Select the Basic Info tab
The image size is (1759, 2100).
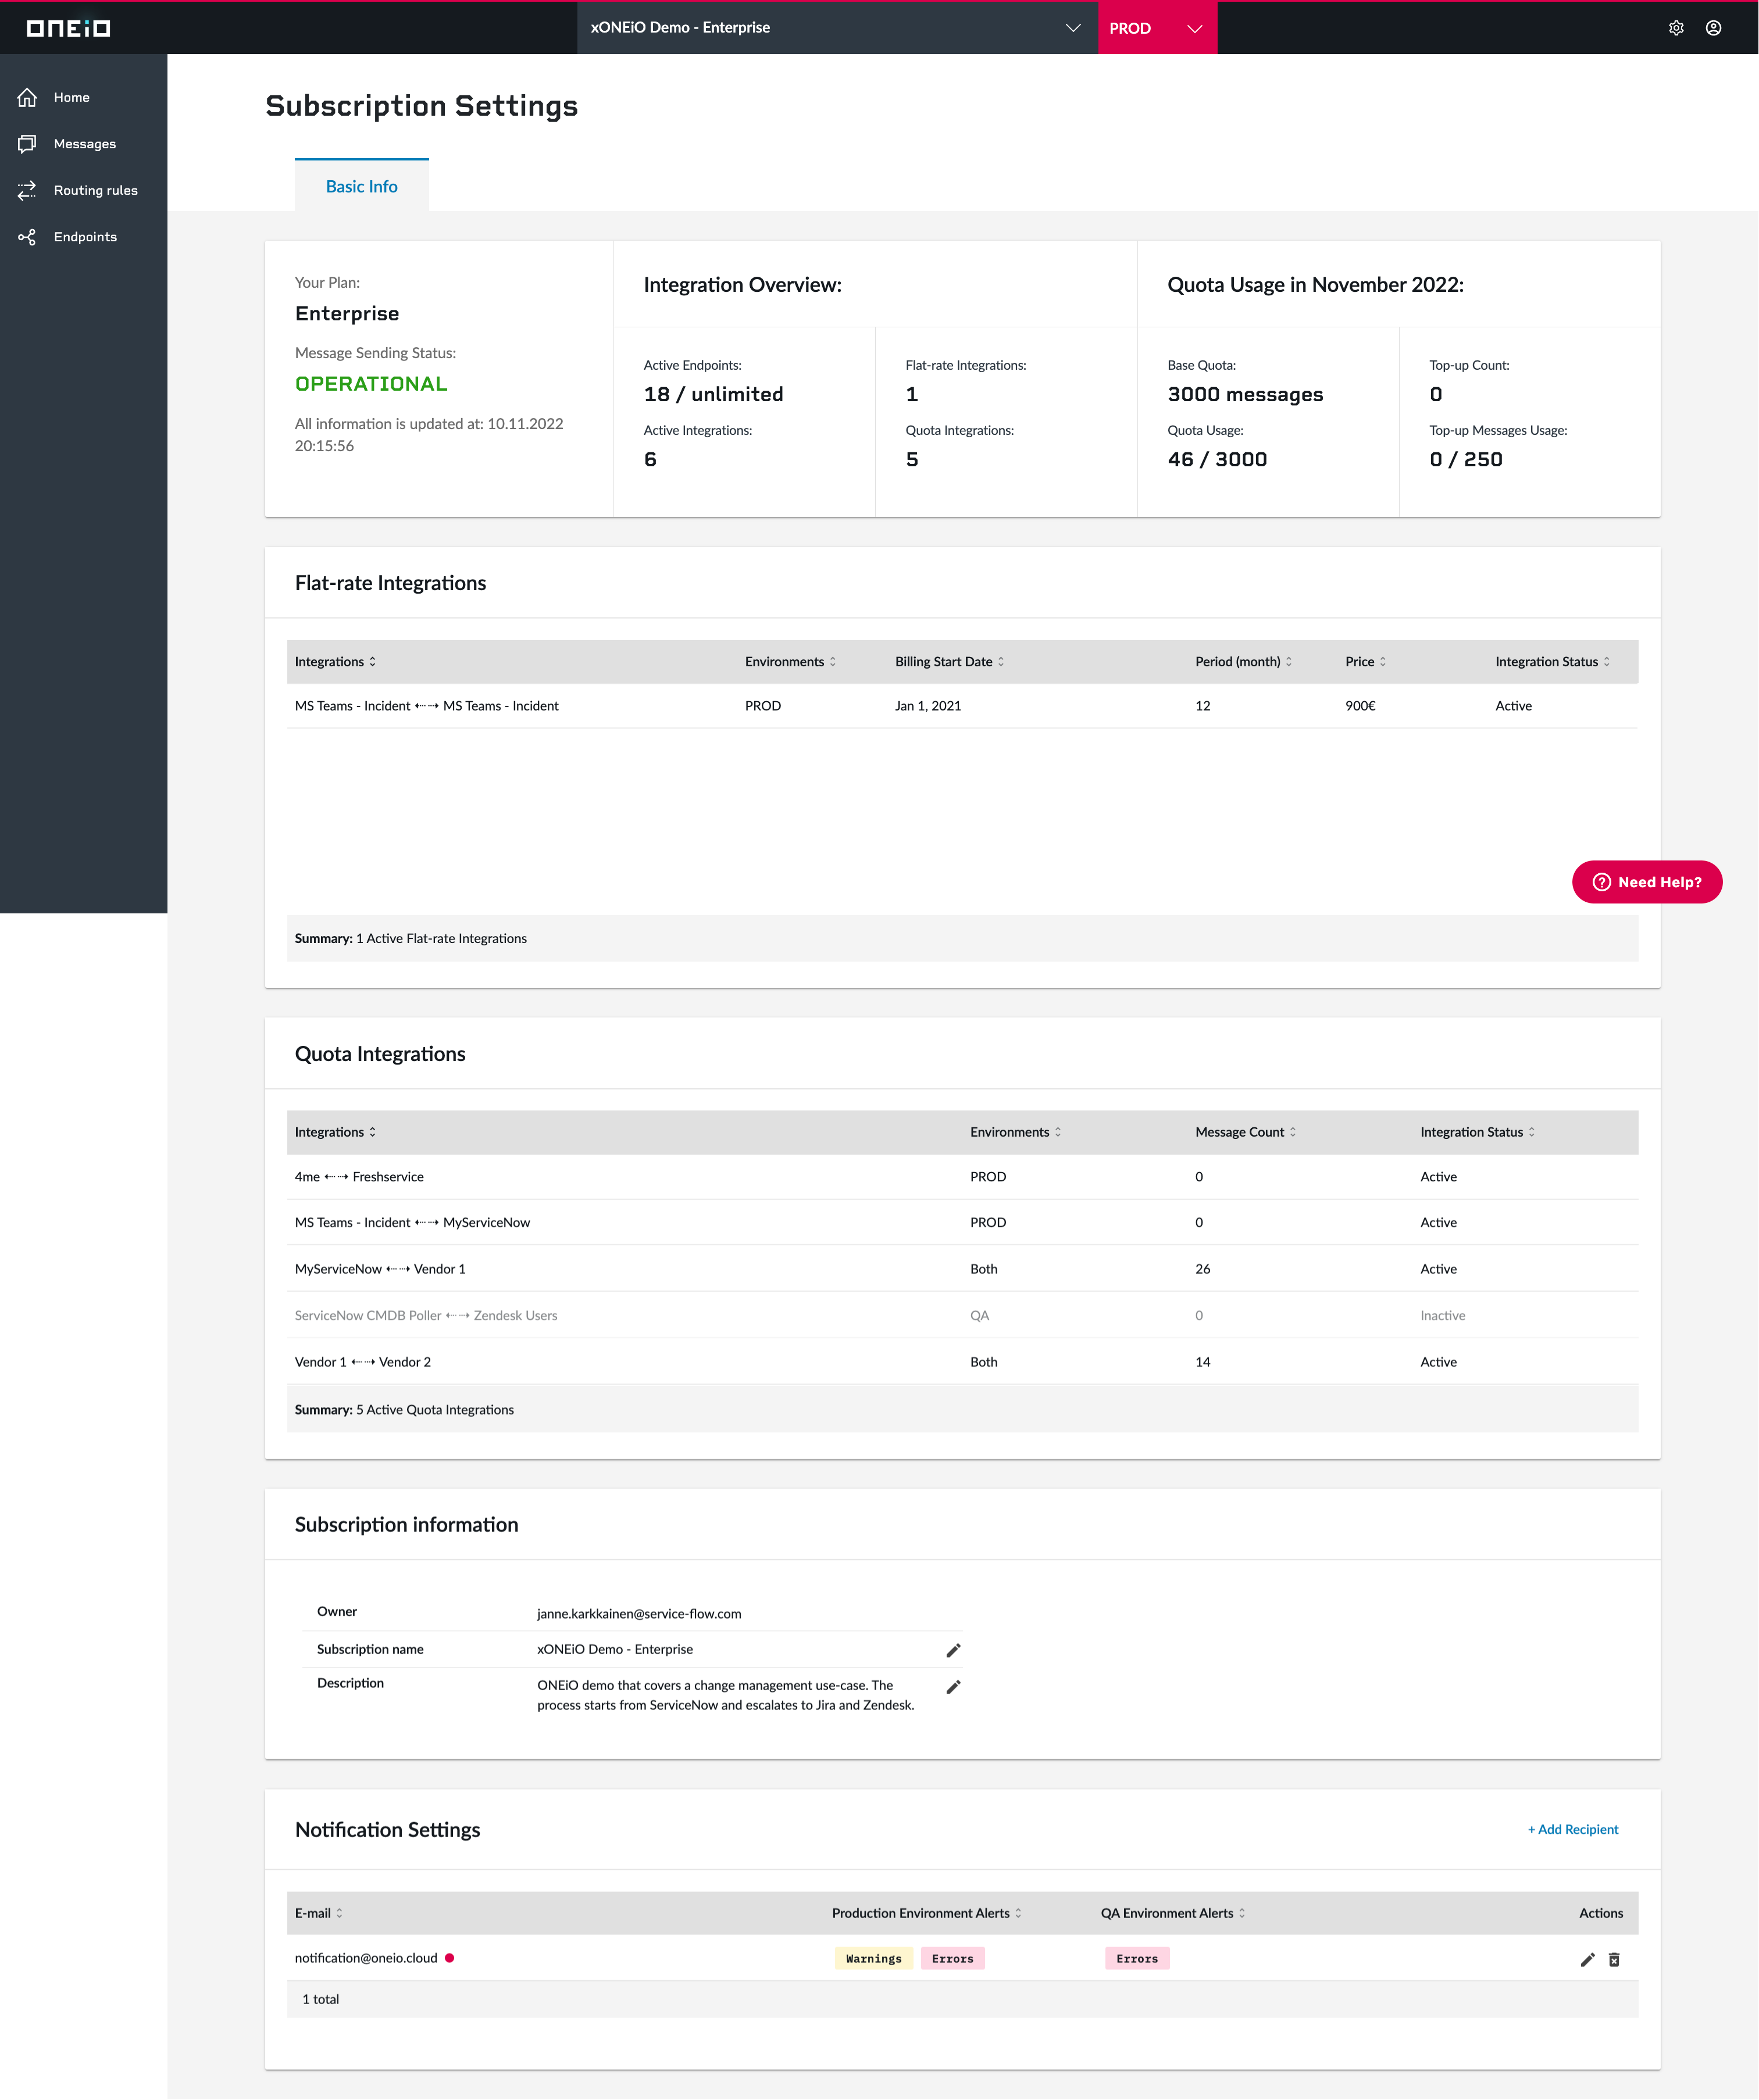point(361,186)
